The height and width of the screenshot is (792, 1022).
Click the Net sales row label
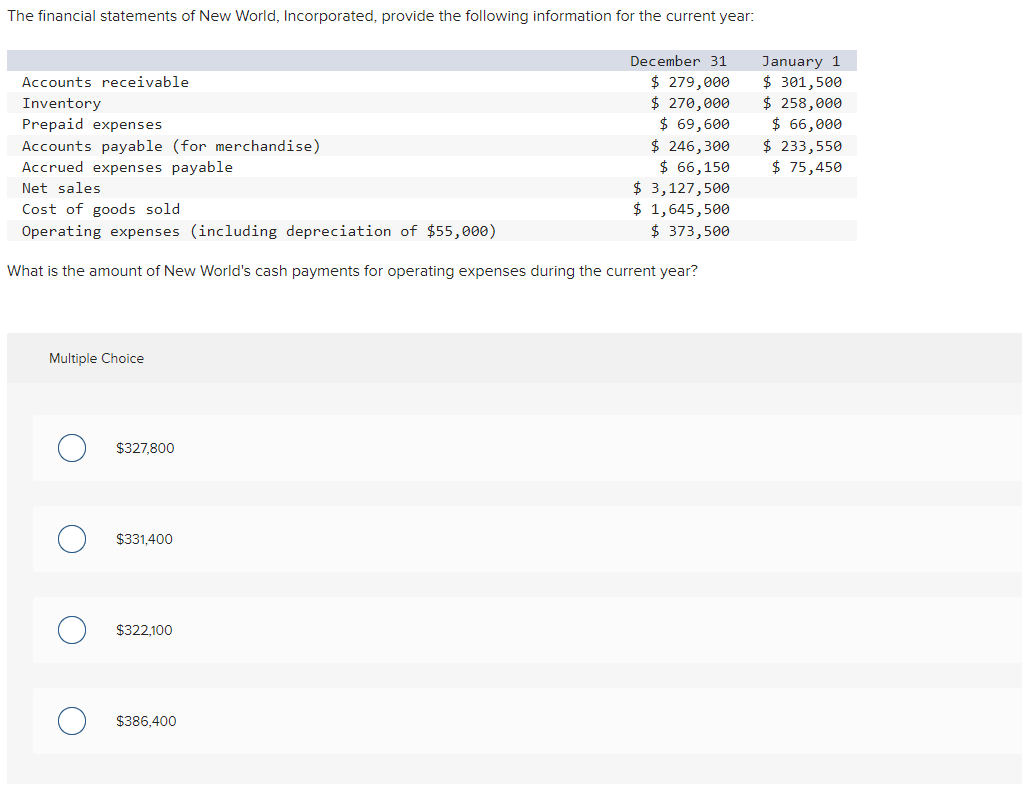61,188
